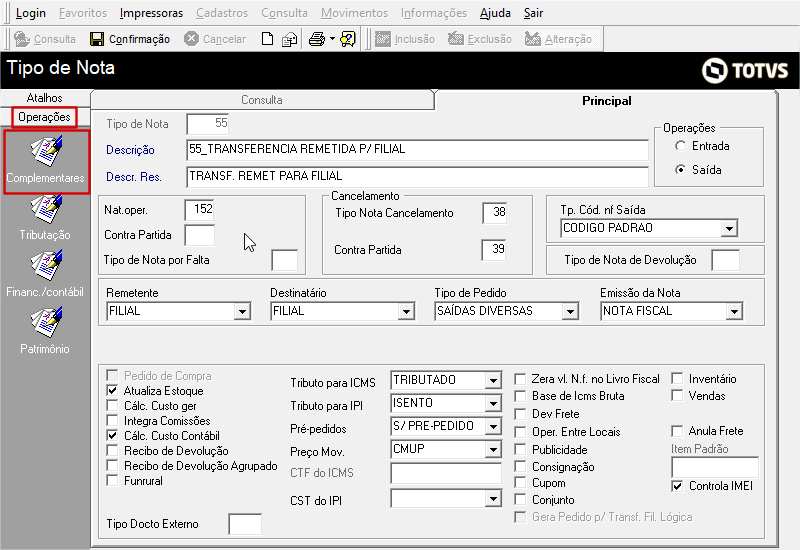Click the CTF do ICMS input field
800x550 pixels.
click(x=446, y=473)
